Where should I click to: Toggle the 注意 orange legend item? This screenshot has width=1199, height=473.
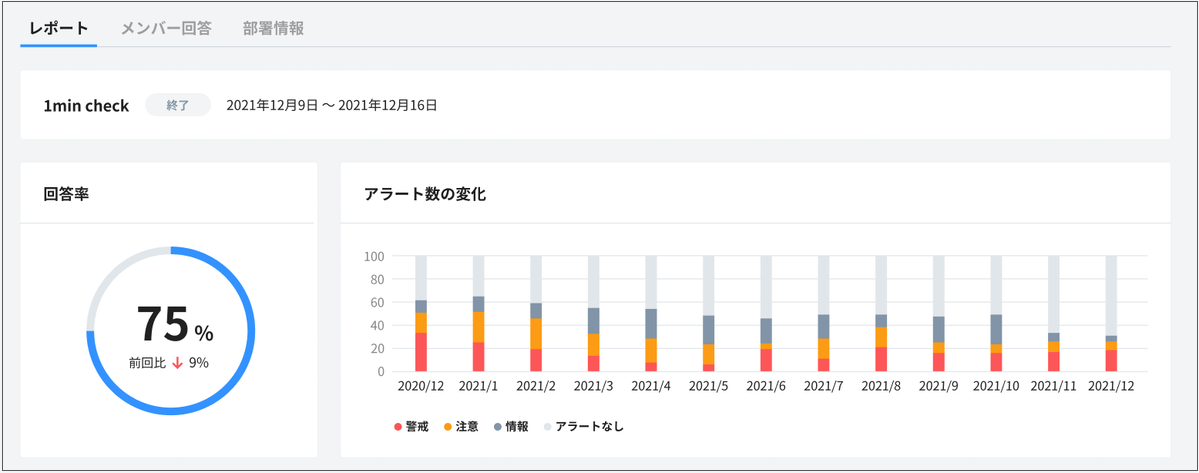click(460, 427)
